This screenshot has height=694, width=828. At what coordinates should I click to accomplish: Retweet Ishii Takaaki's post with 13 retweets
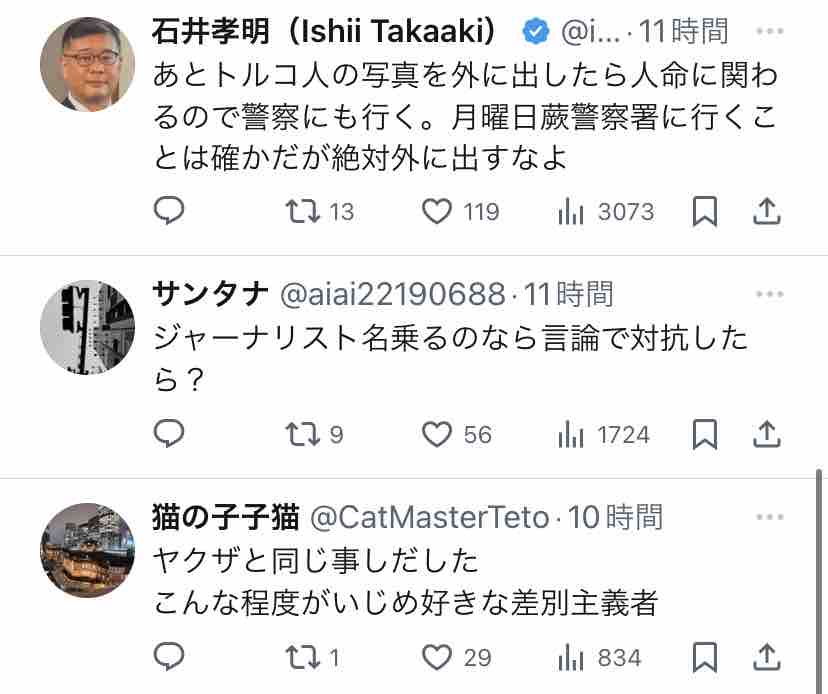(x=298, y=211)
